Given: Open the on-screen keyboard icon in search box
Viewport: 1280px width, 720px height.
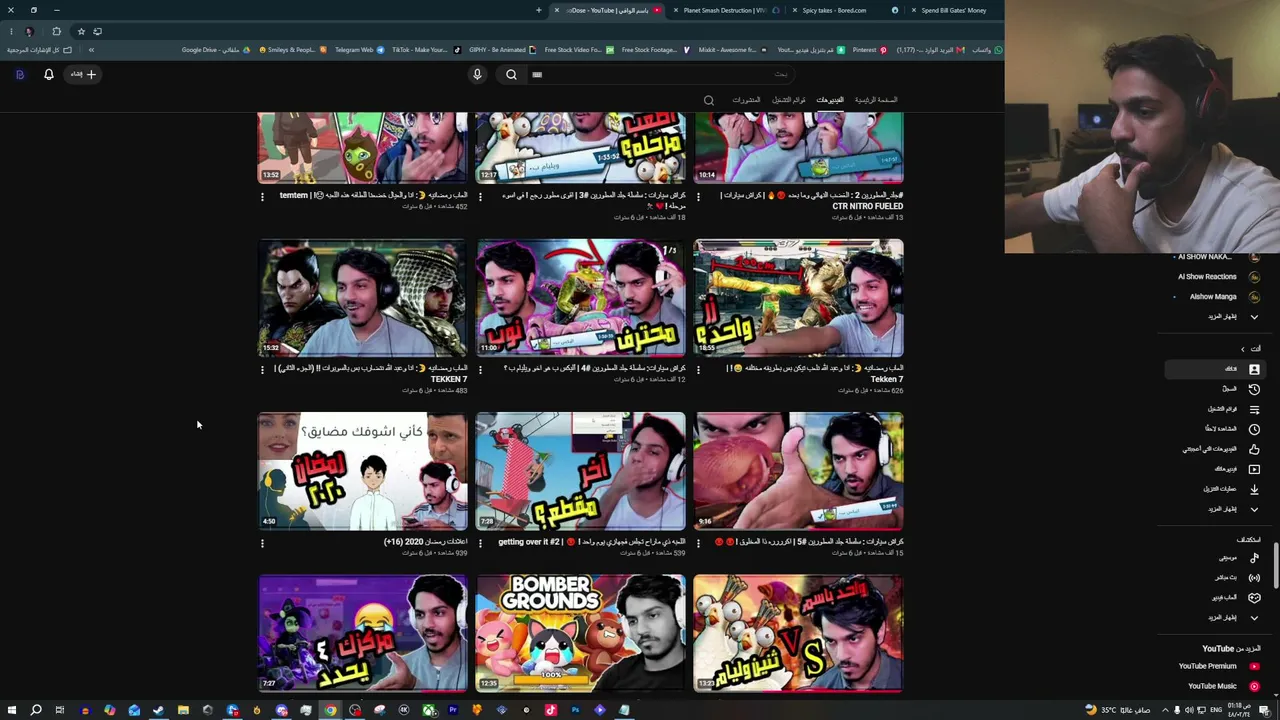Looking at the screenshot, I should pyautogui.click(x=537, y=74).
